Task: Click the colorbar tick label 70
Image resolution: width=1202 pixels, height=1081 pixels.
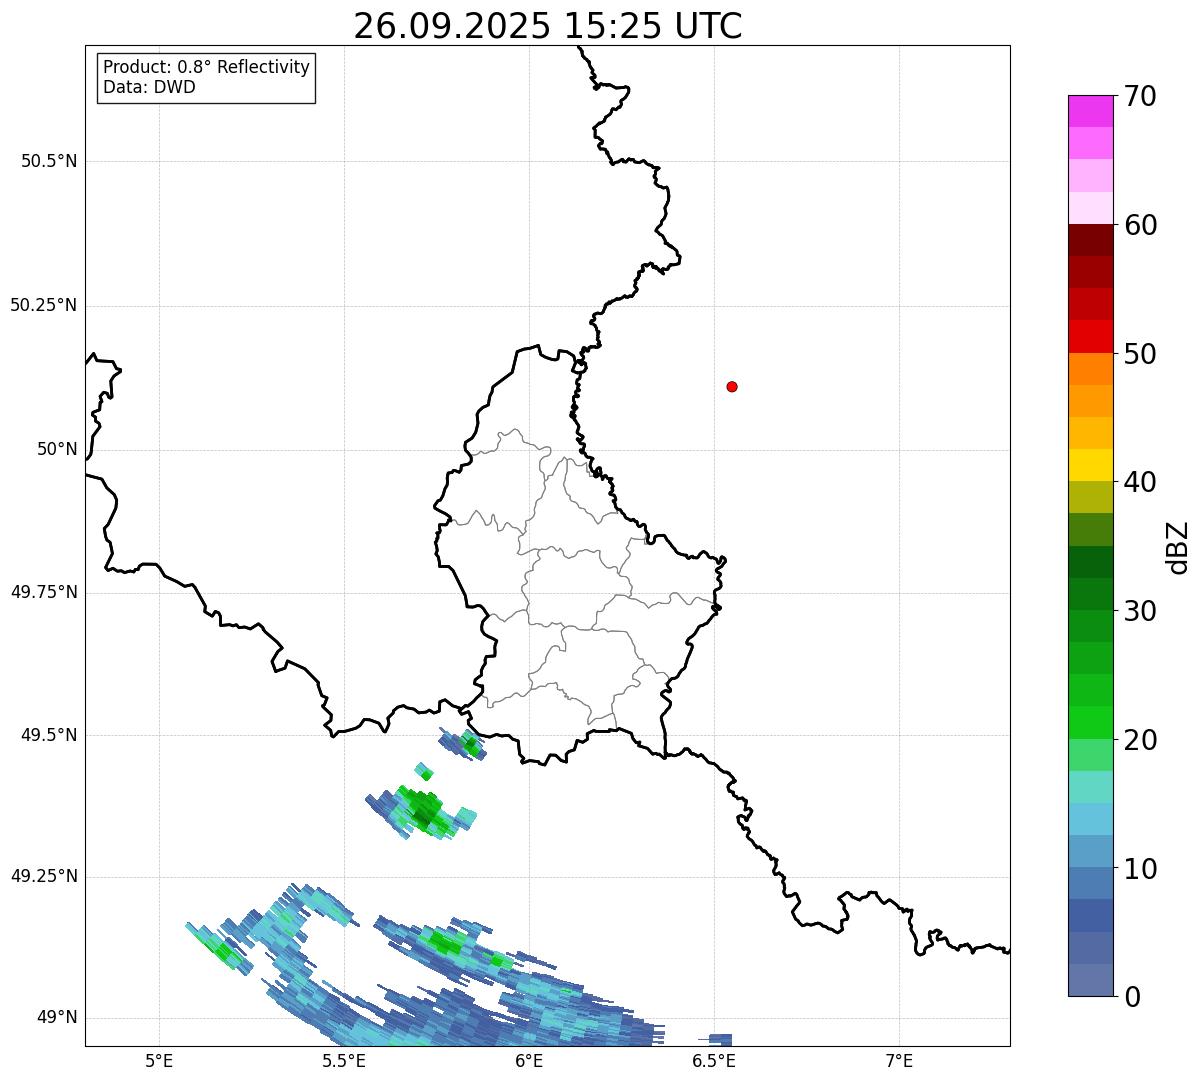Action: click(1140, 96)
